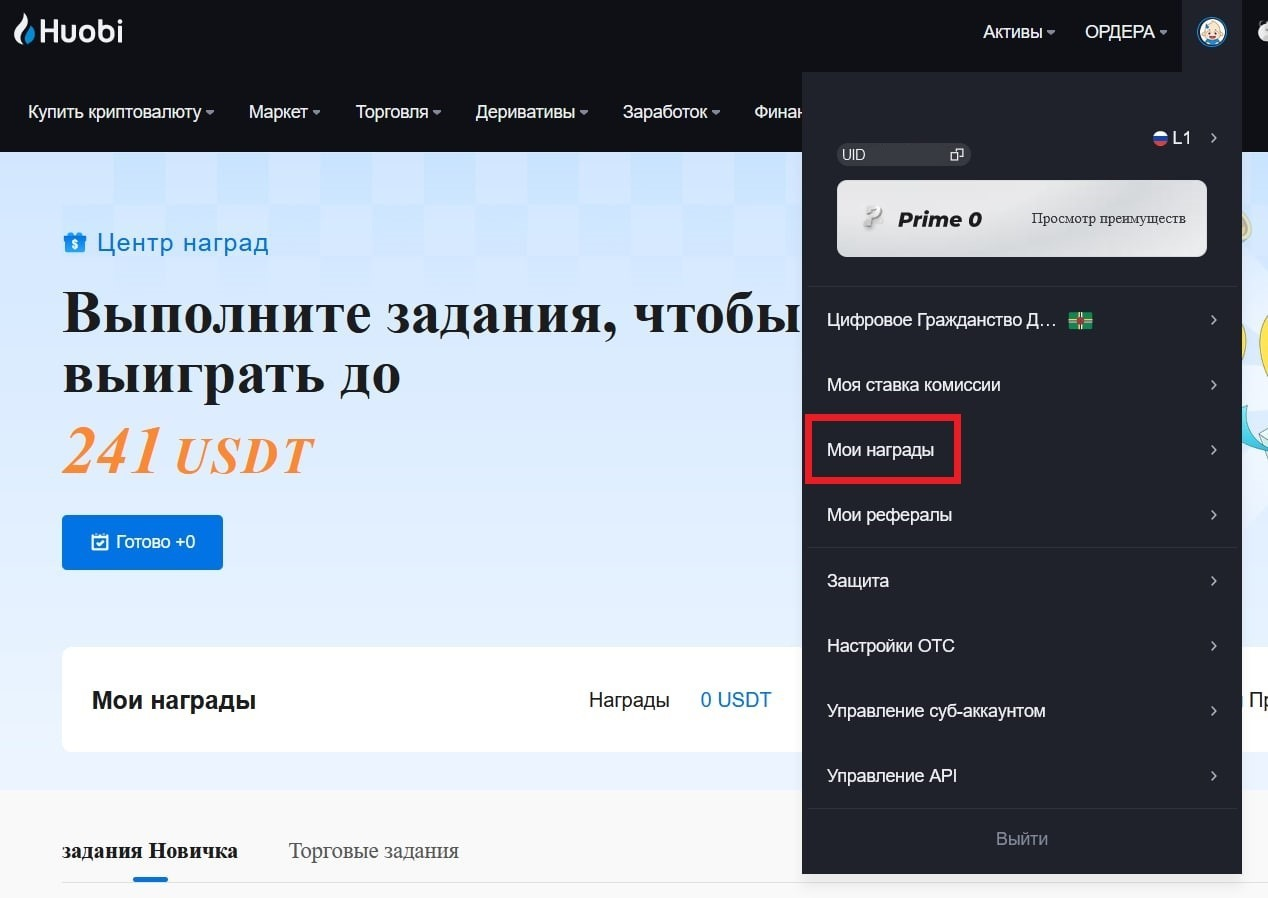Expand Купить криптовалюту menu

[x=121, y=112]
